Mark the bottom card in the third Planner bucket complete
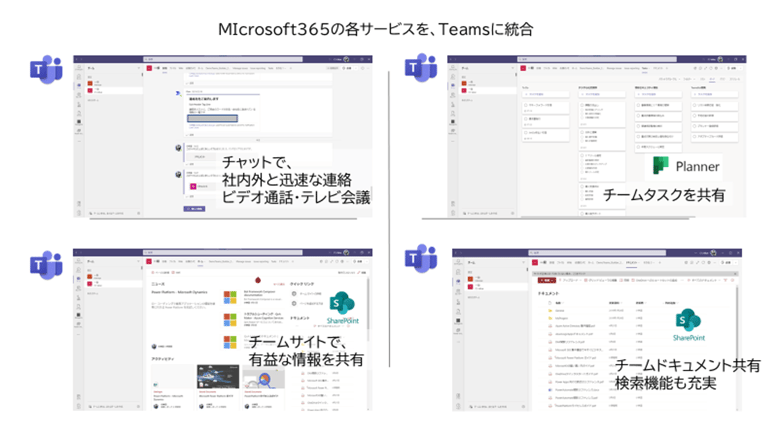 click(639, 147)
